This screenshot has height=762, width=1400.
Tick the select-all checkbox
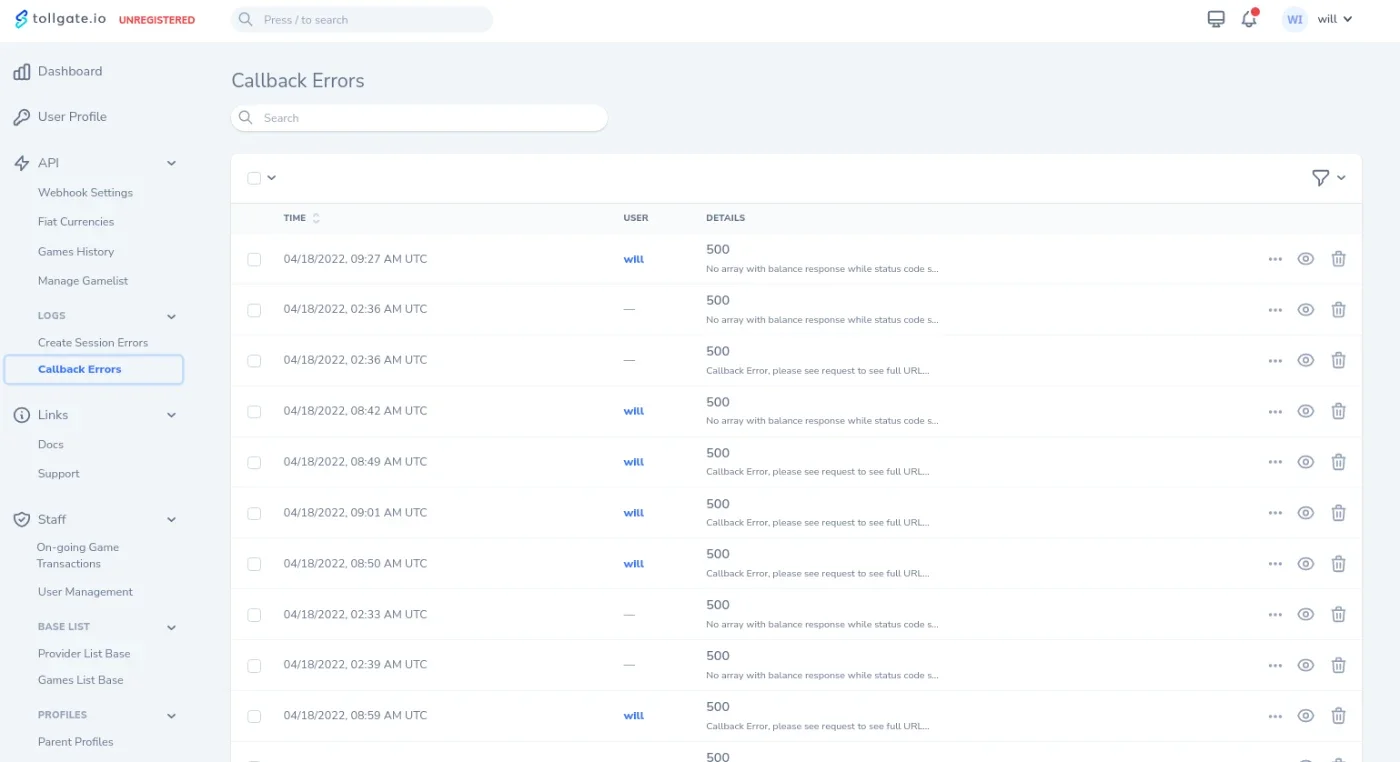[254, 178]
